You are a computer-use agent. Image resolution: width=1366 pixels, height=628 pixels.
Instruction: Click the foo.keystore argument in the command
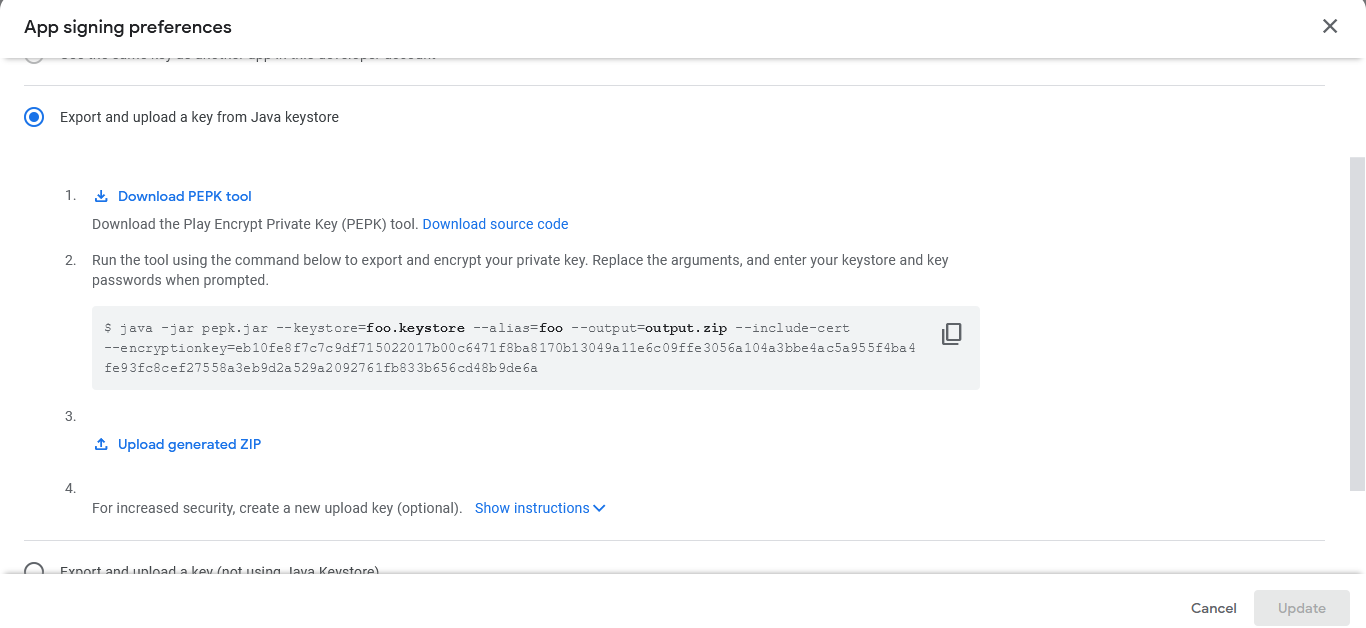[415, 328]
